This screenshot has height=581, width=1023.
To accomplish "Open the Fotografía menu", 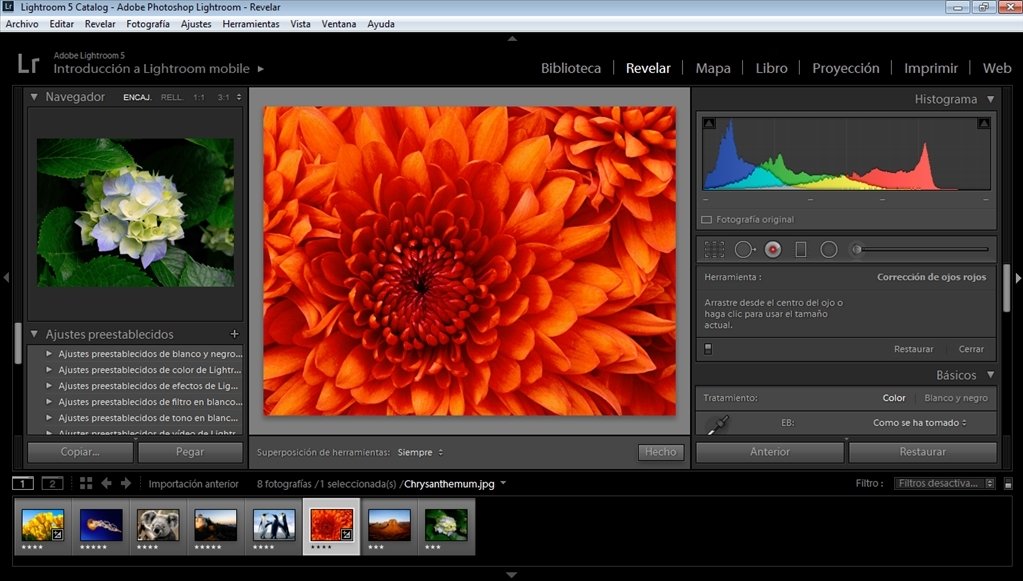I will 146,23.
